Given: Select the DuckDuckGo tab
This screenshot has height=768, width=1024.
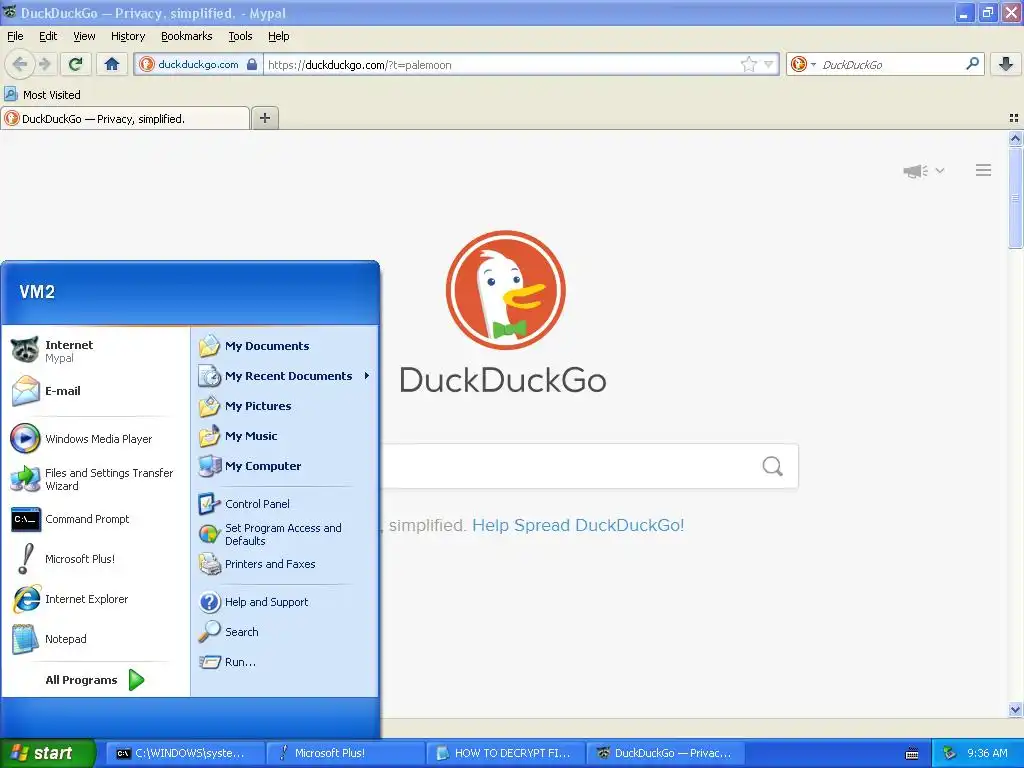Looking at the screenshot, I should (x=125, y=118).
